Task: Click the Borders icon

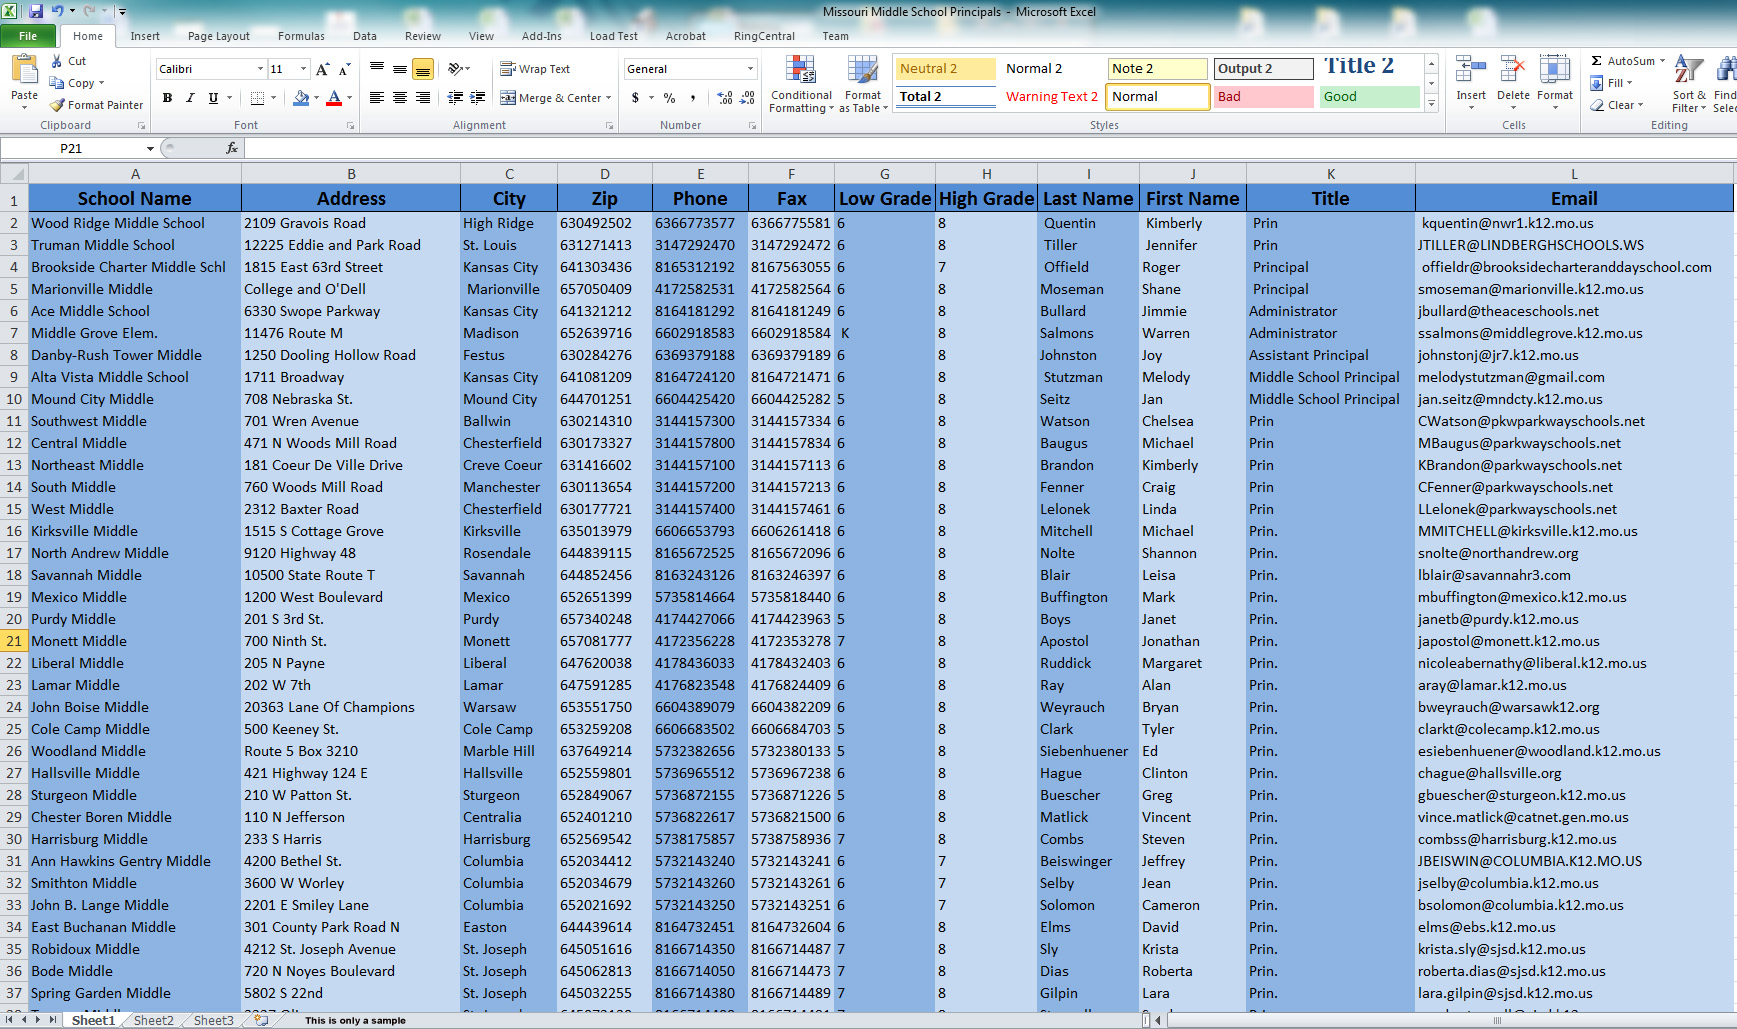Action: click(x=257, y=98)
